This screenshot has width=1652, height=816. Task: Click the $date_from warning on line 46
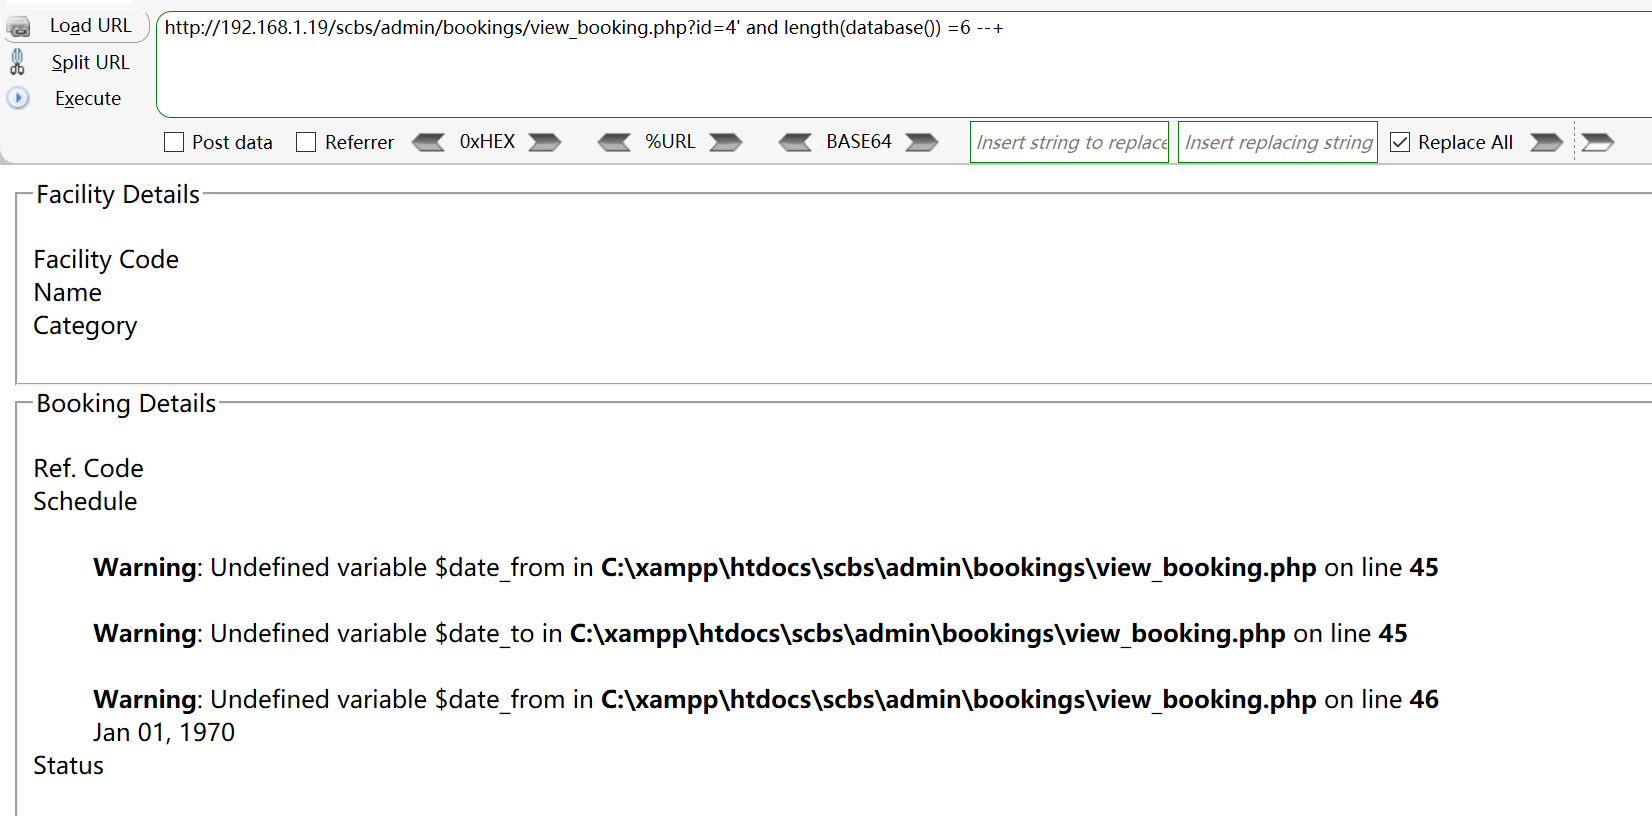point(766,699)
